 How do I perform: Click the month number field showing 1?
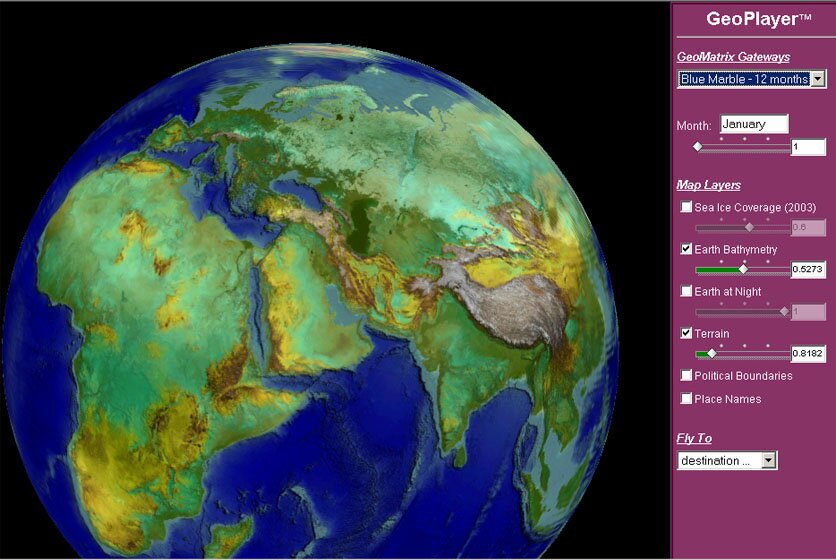tap(808, 147)
